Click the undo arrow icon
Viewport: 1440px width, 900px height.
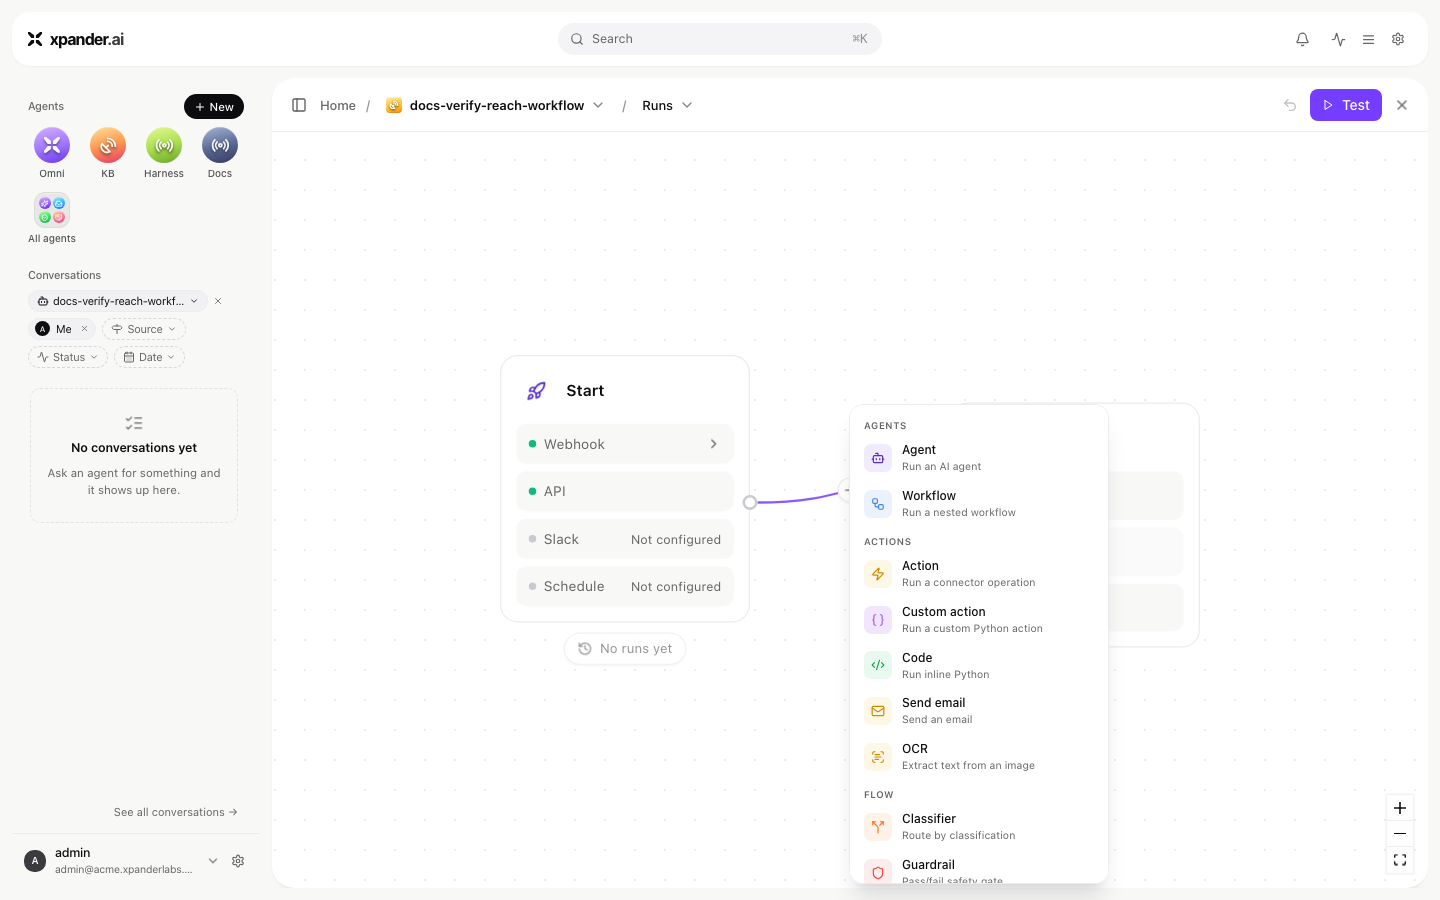pos(1290,105)
